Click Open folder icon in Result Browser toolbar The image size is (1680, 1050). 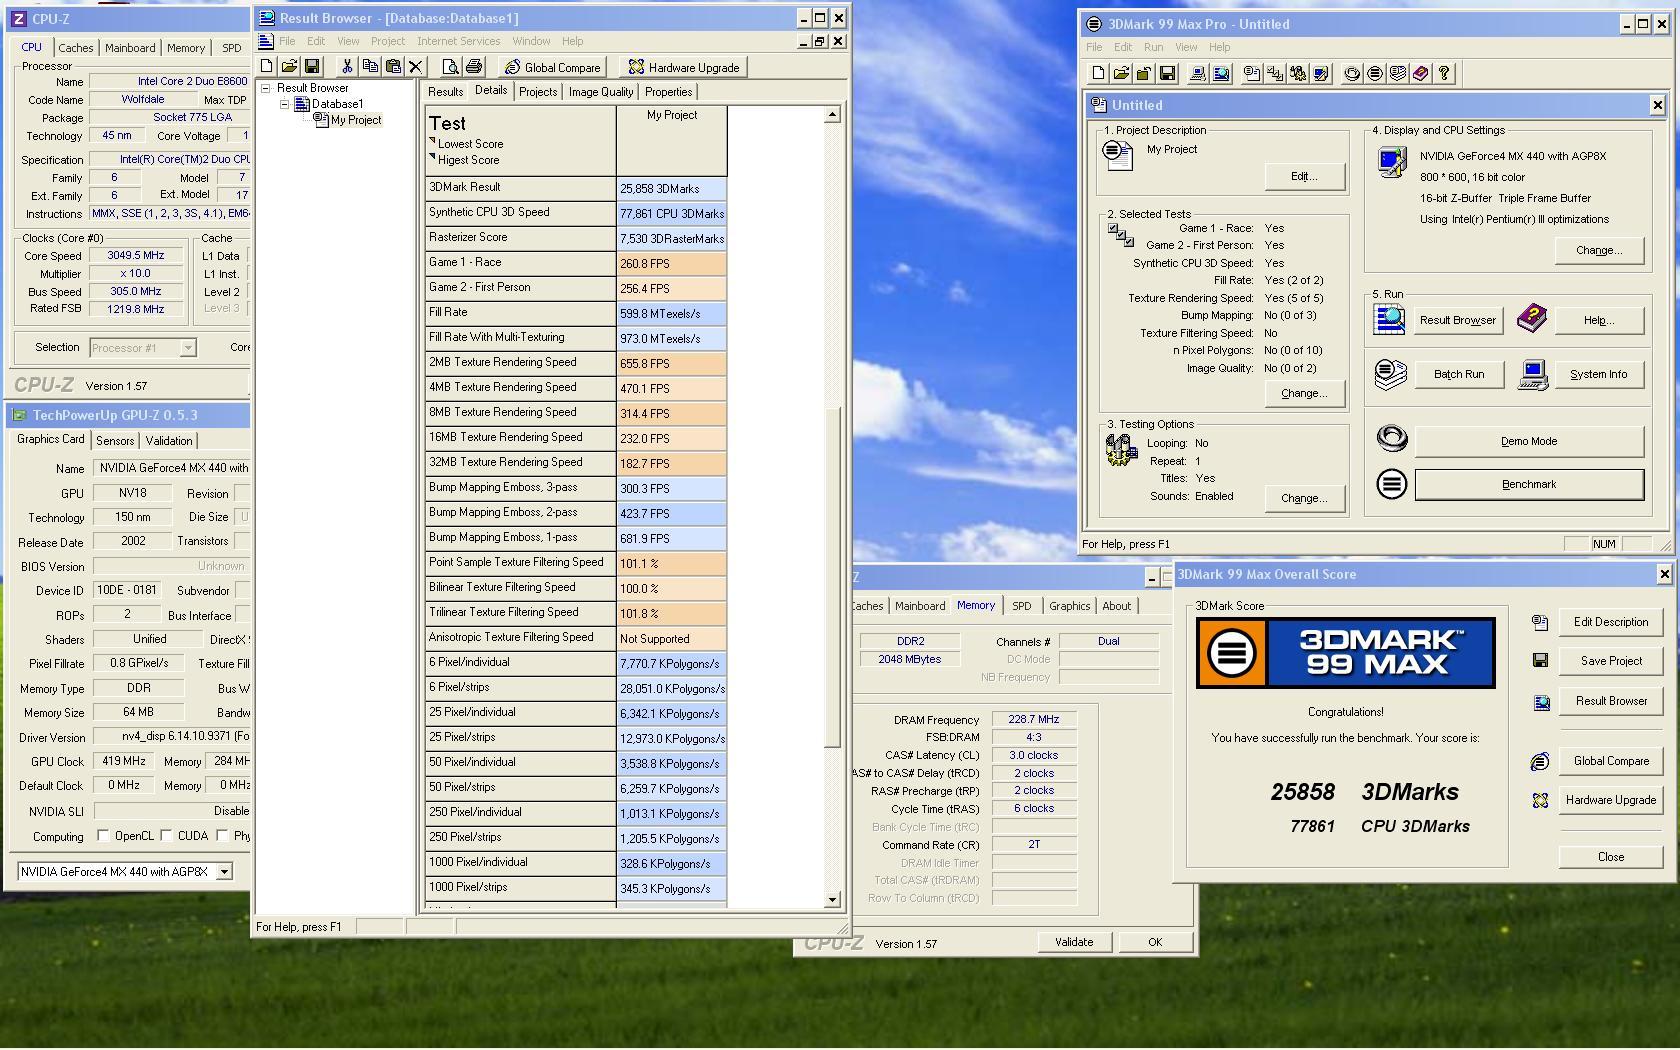(289, 67)
